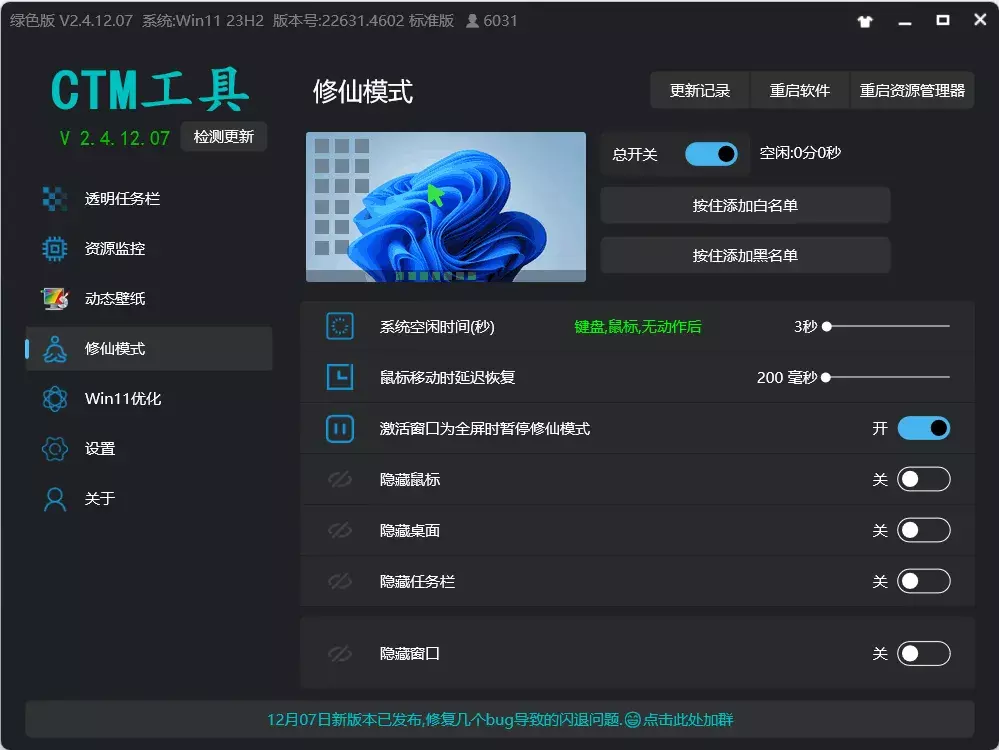Click the 点击此处加群 link

tap(688, 720)
